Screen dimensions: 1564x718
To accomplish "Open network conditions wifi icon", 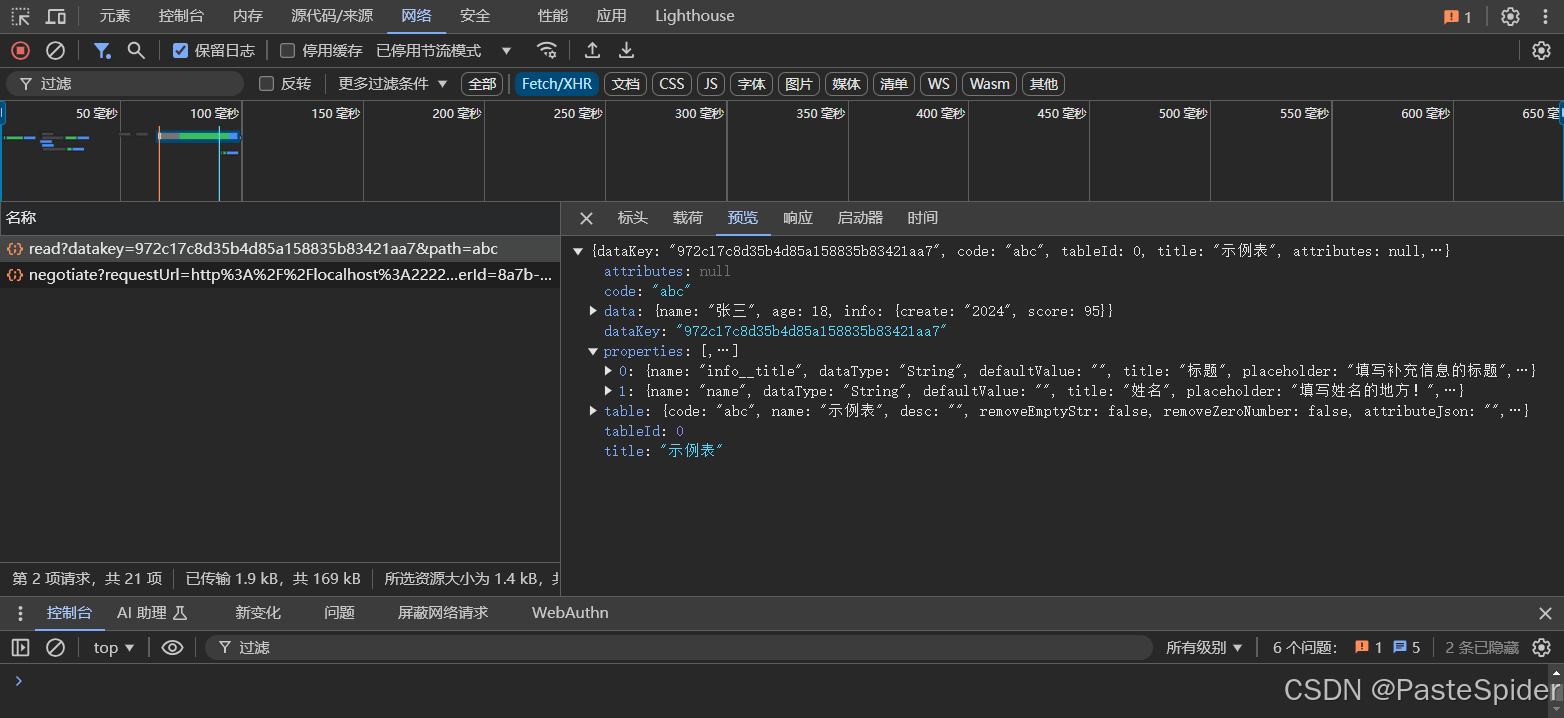I will pyautogui.click(x=546, y=50).
